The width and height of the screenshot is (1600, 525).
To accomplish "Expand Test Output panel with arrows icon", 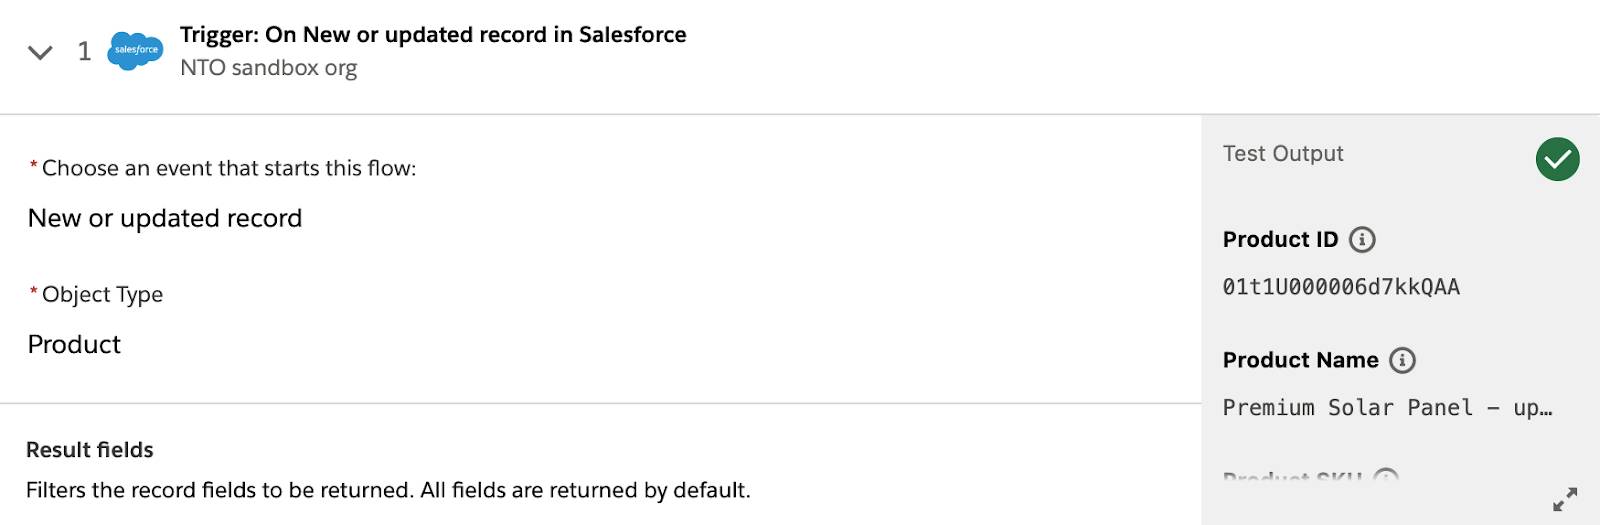I will [x=1565, y=499].
